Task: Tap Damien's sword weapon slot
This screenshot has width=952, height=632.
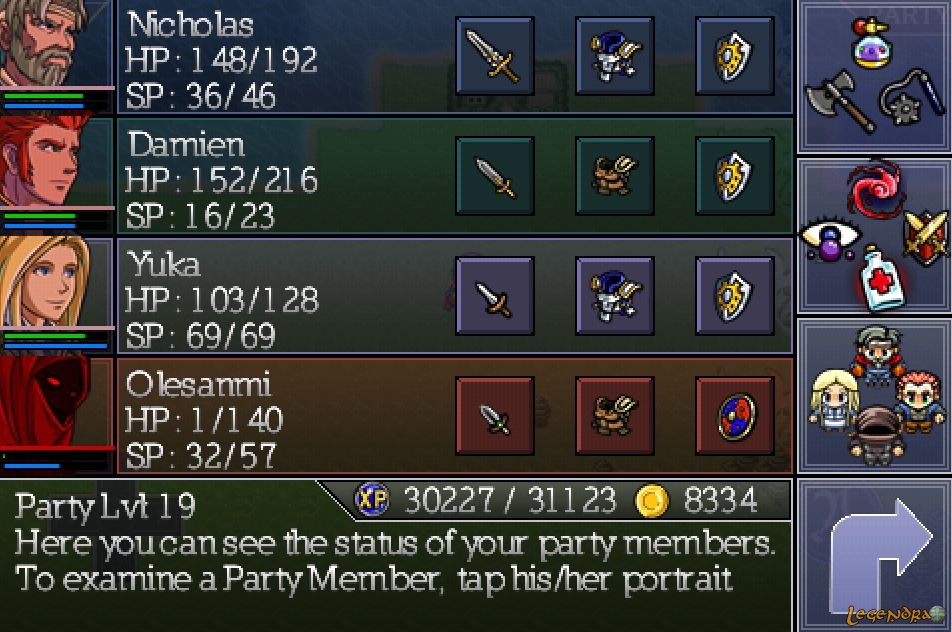Action: click(495, 175)
